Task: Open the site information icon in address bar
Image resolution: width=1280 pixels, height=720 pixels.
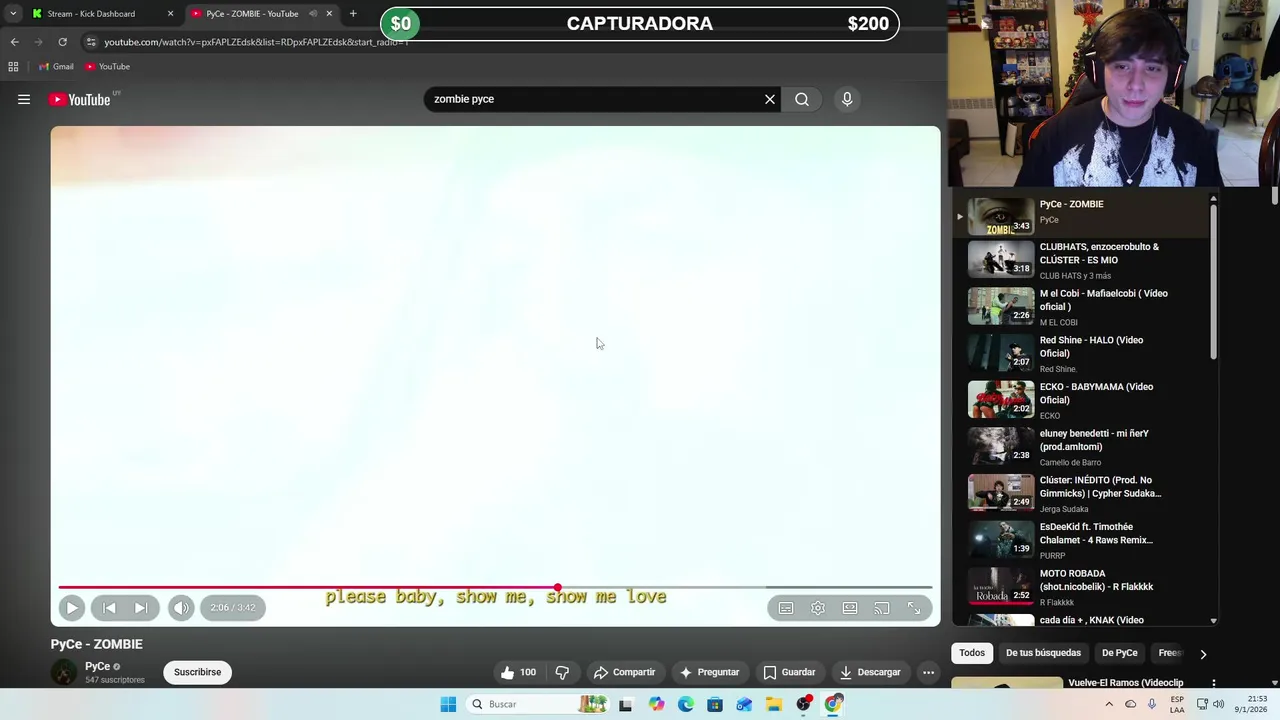Action: click(x=91, y=42)
